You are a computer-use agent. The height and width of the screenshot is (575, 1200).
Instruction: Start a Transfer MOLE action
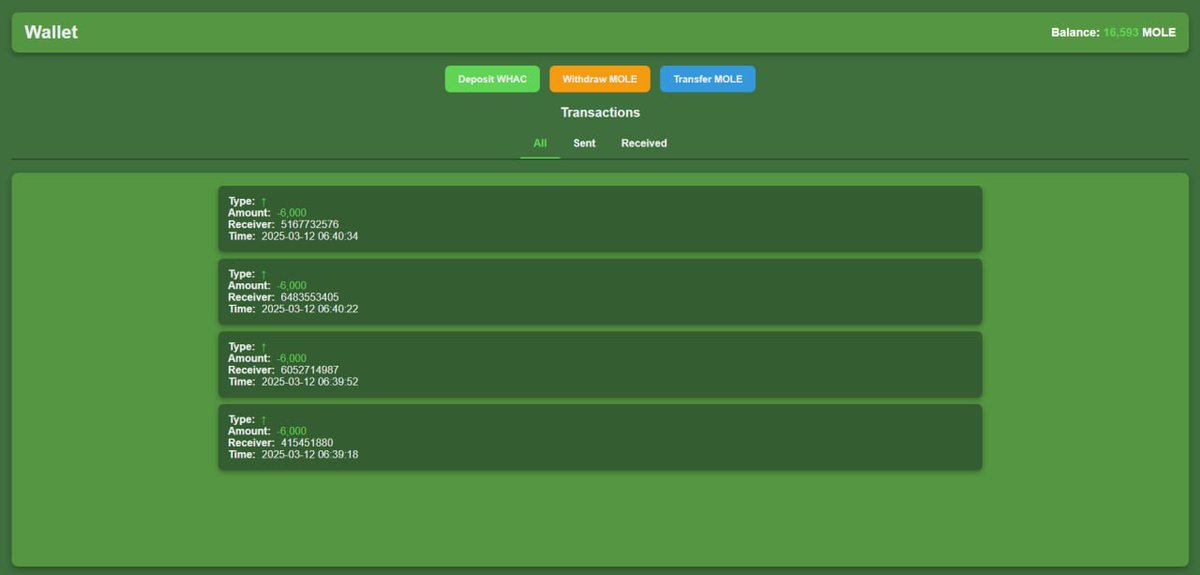click(x=708, y=79)
